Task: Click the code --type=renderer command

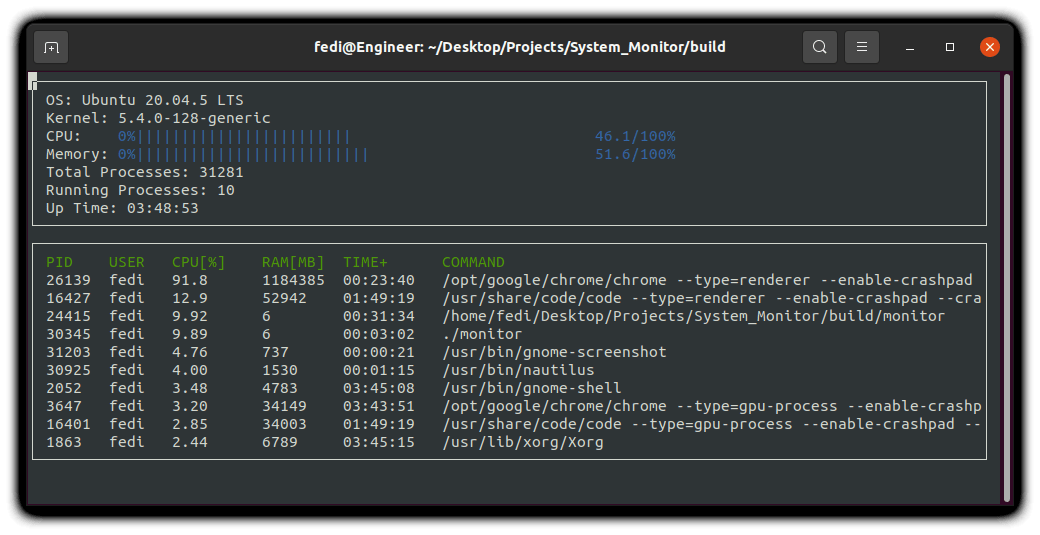Action: click(x=712, y=298)
